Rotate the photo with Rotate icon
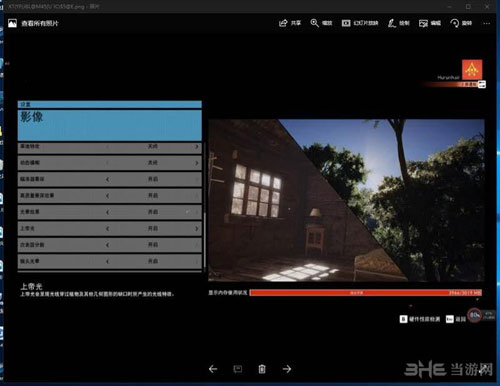The height and width of the screenshot is (386, 500). coord(461,23)
